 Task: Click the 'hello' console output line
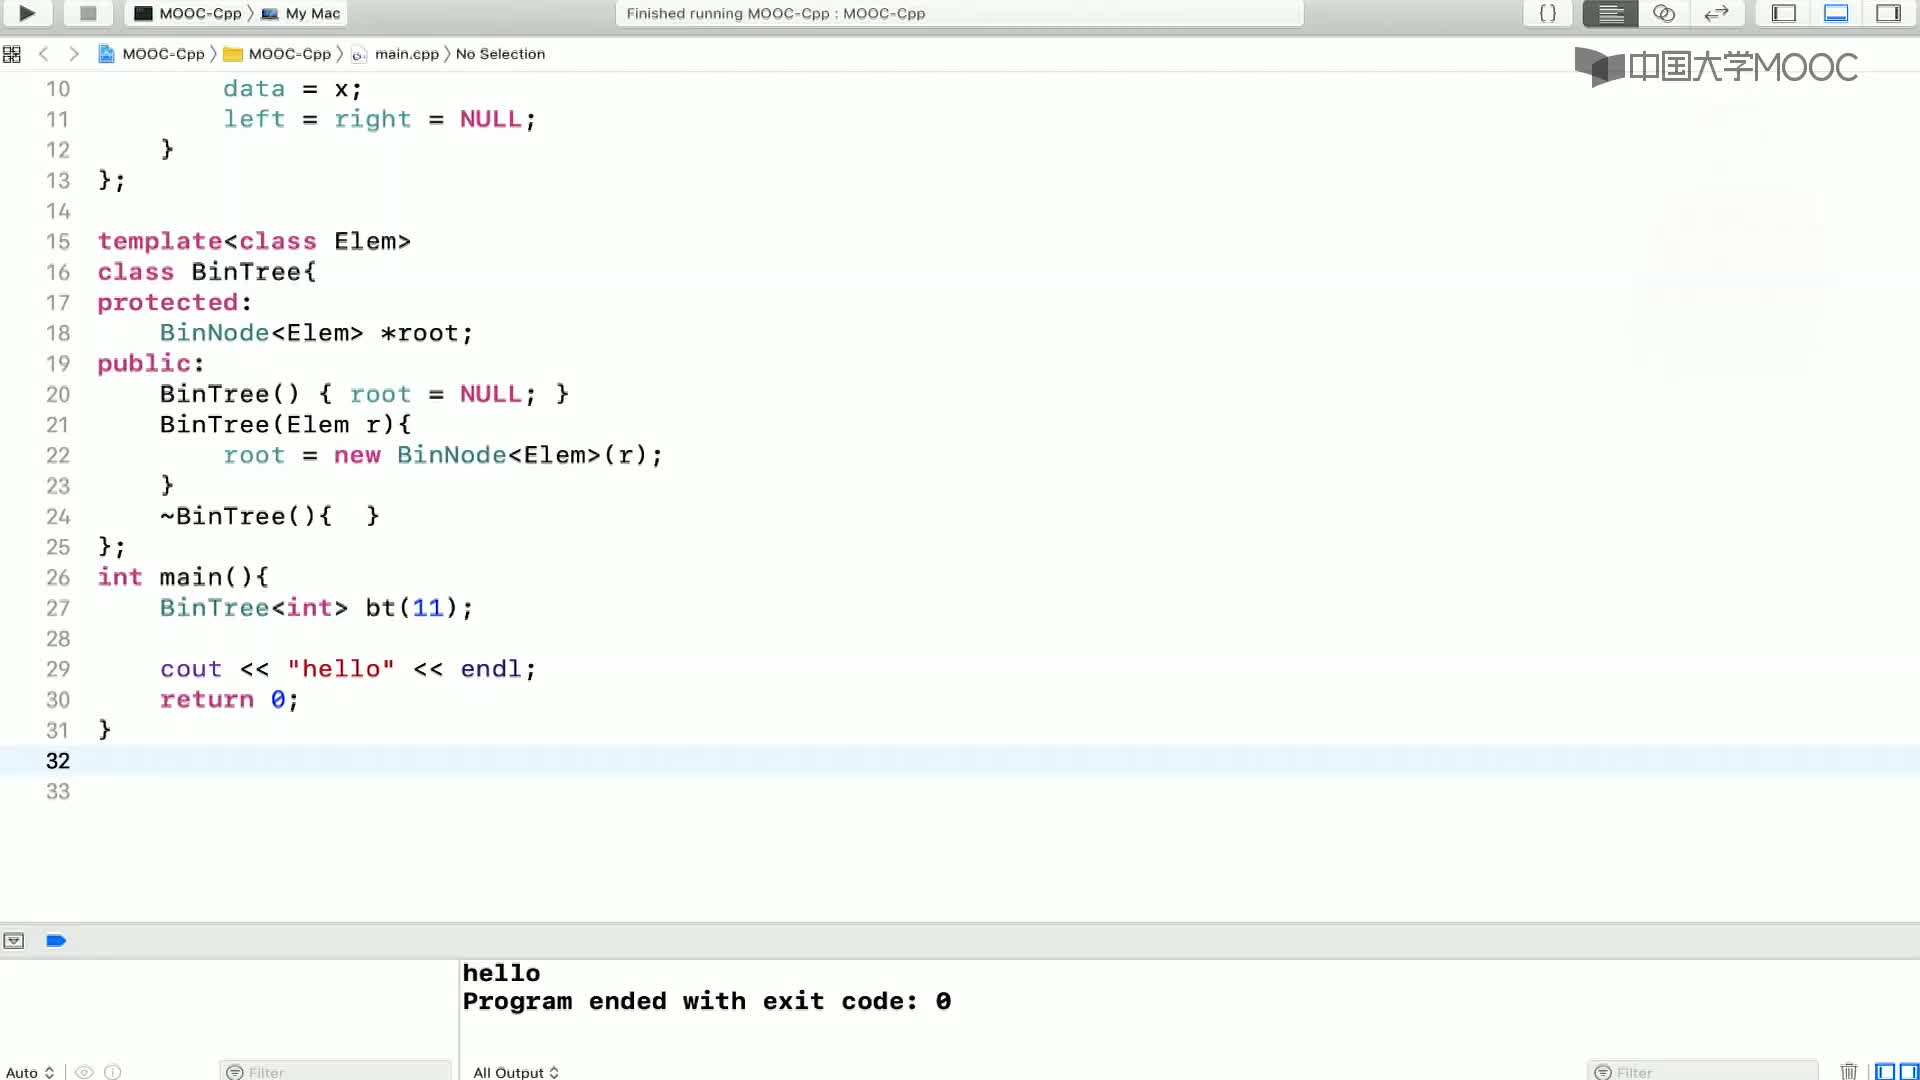pos(501,973)
